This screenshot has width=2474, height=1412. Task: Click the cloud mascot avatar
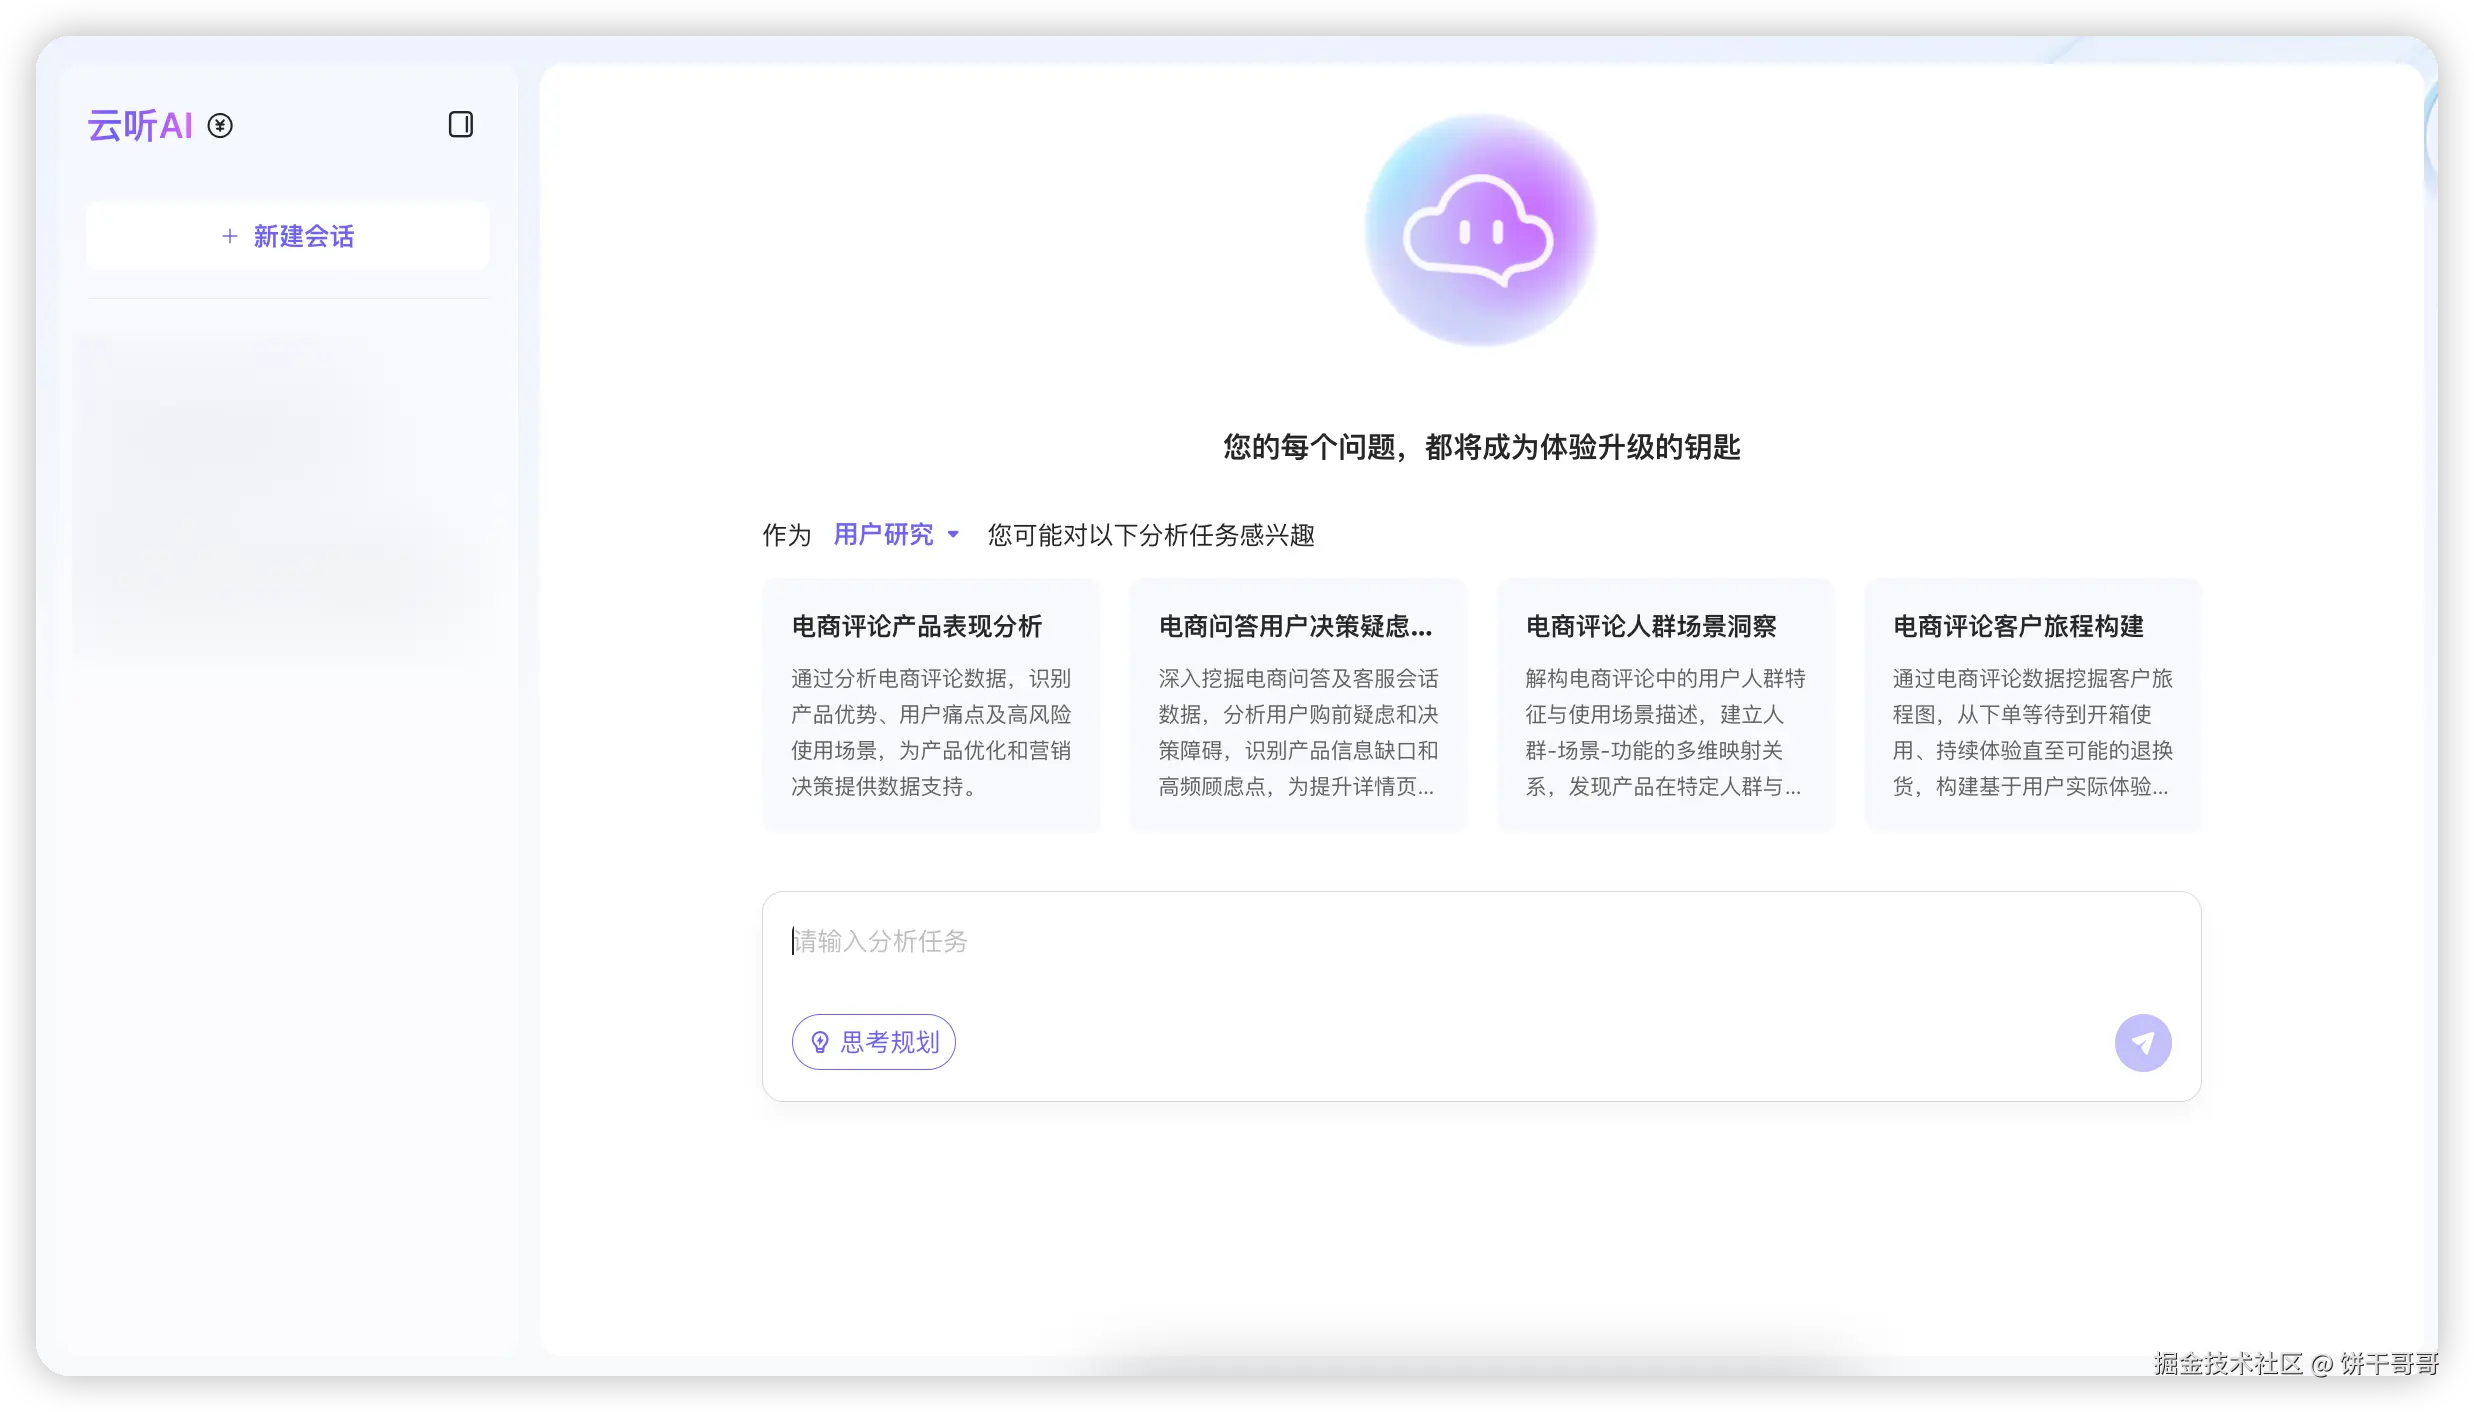(x=1480, y=231)
